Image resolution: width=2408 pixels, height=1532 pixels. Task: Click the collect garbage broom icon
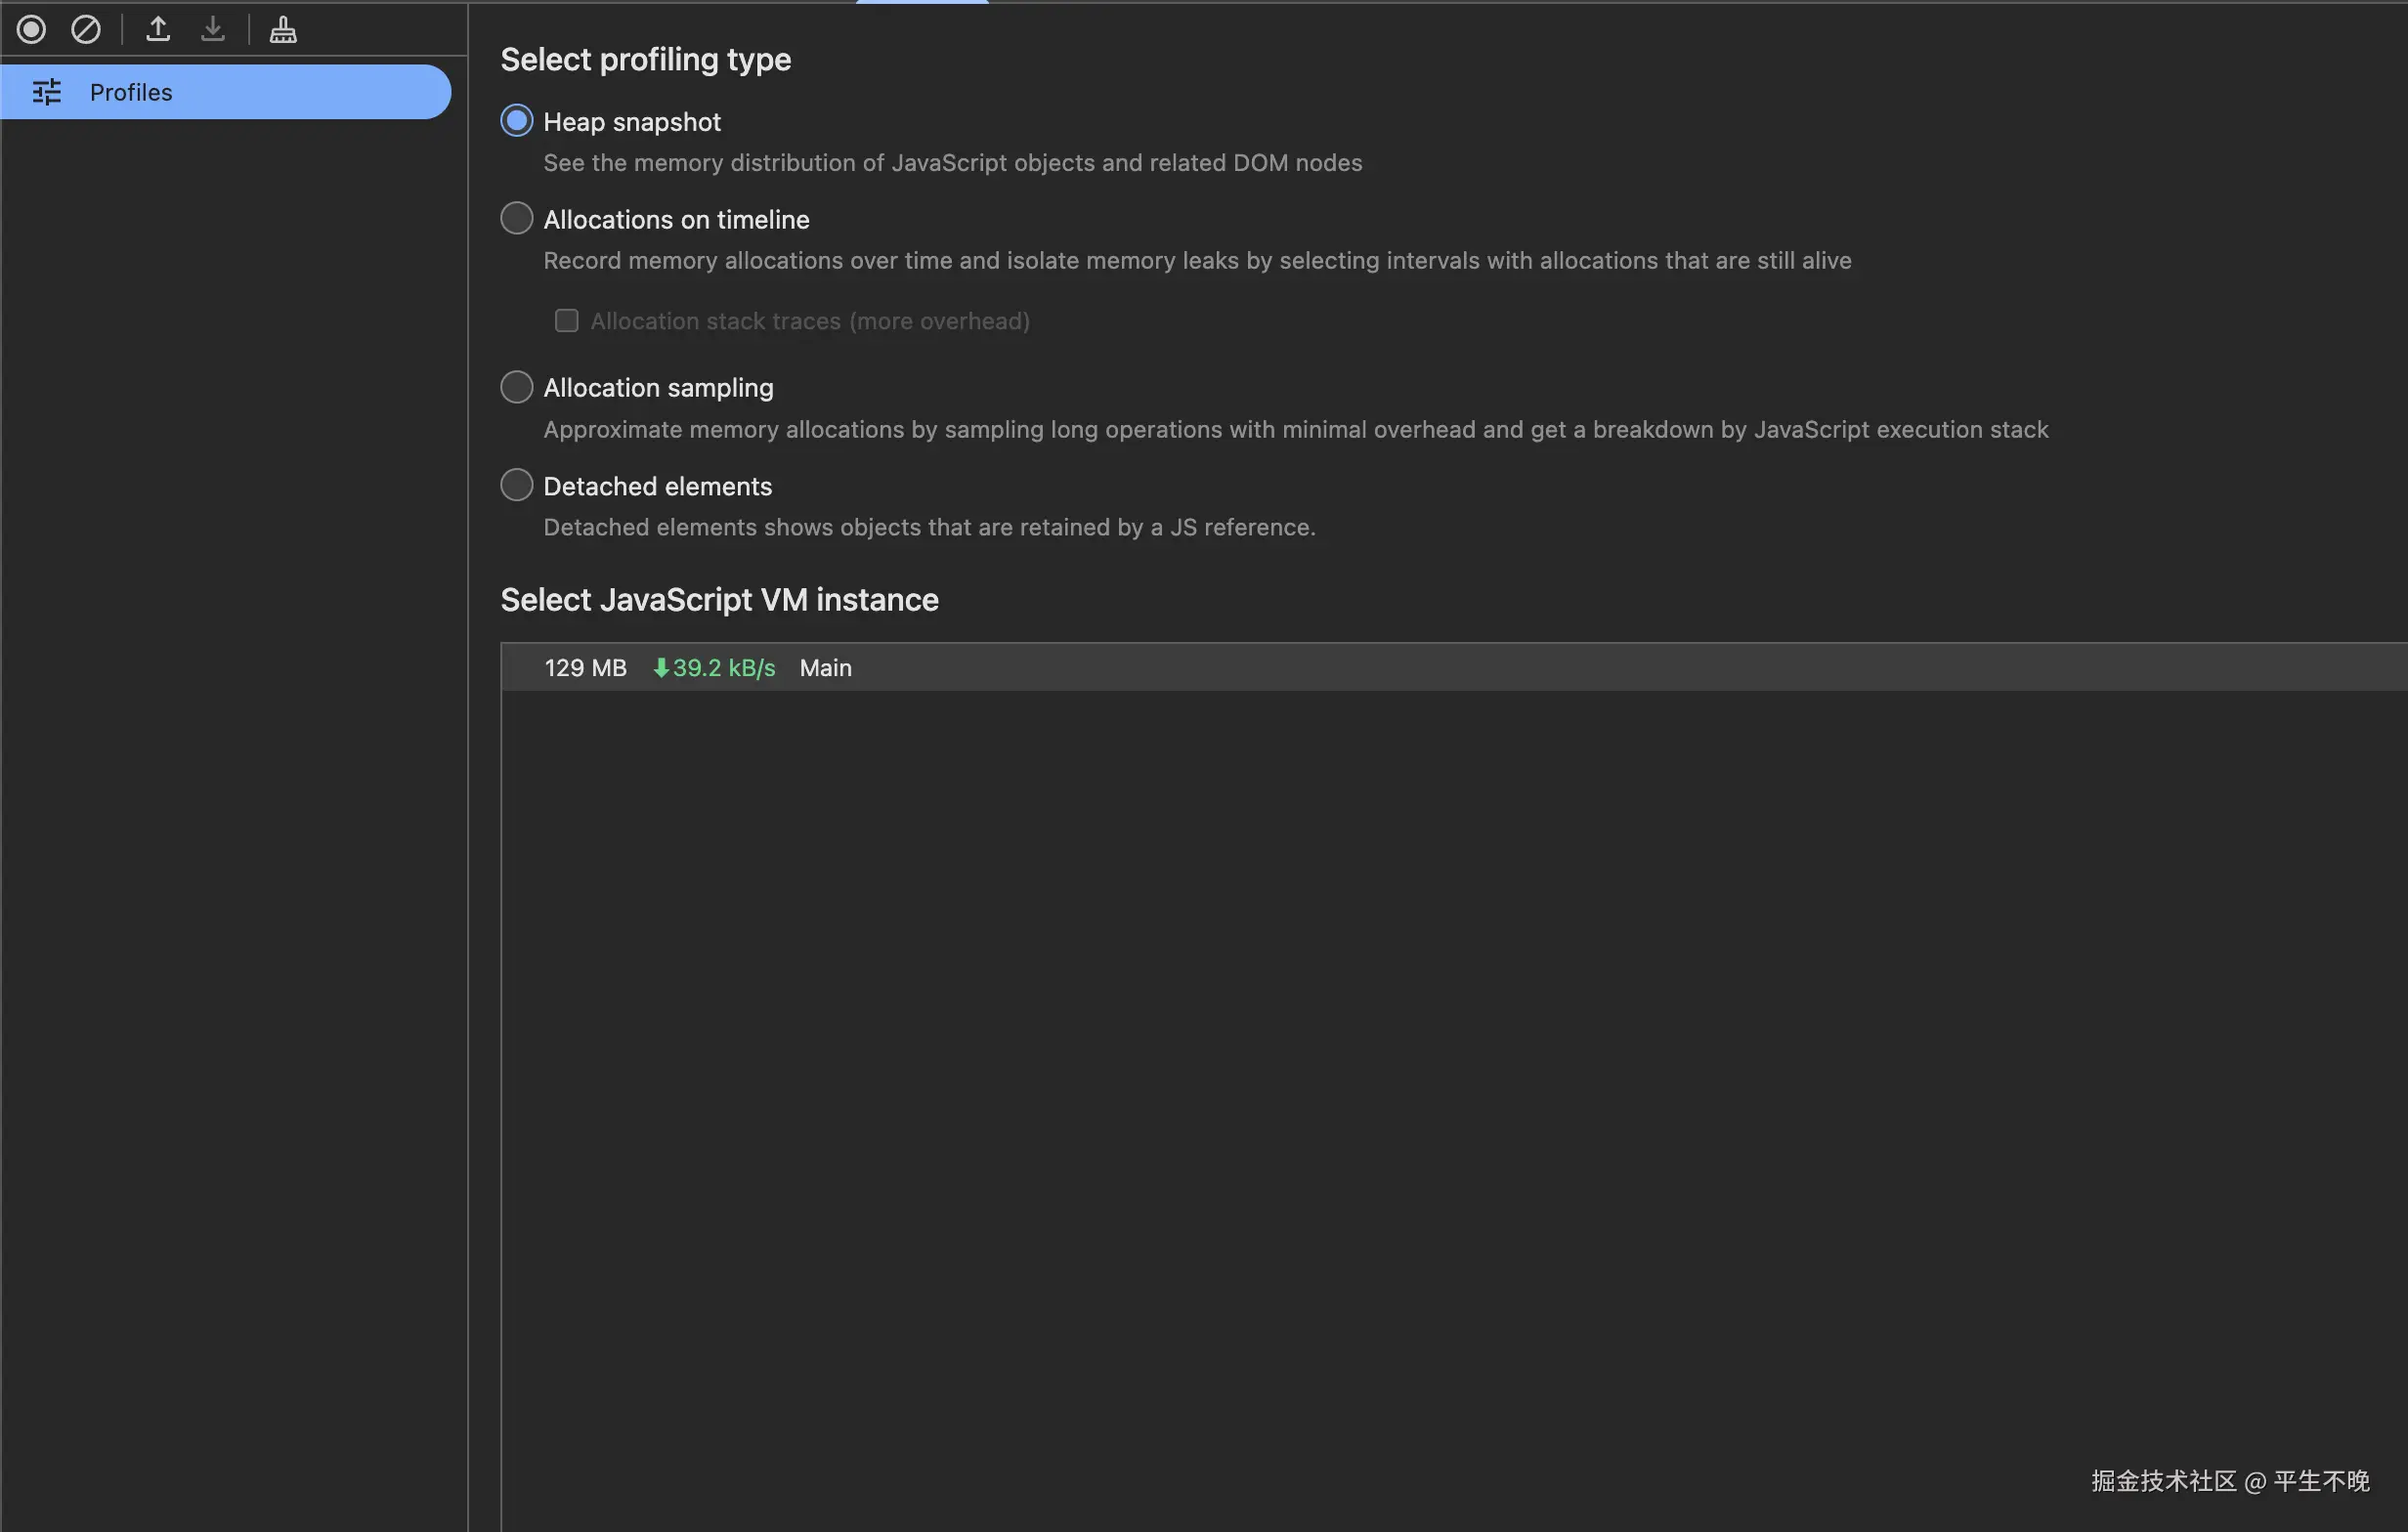click(283, 30)
